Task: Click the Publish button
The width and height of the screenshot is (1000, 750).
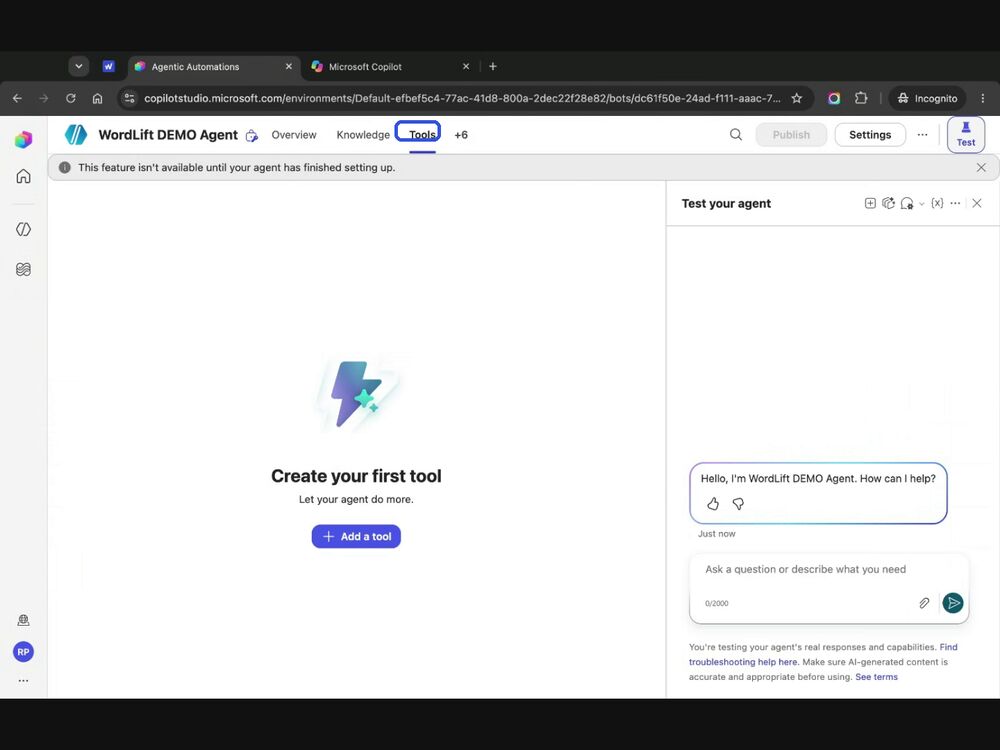Action: (x=791, y=135)
